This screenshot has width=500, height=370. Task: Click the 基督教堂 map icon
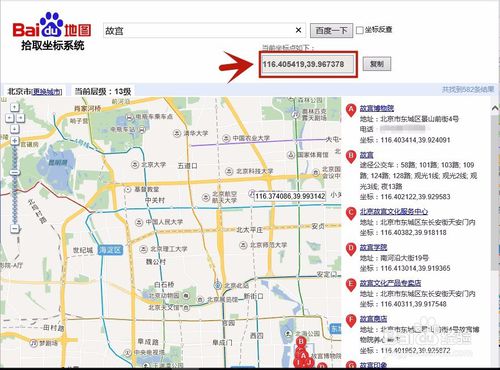coord(127,189)
